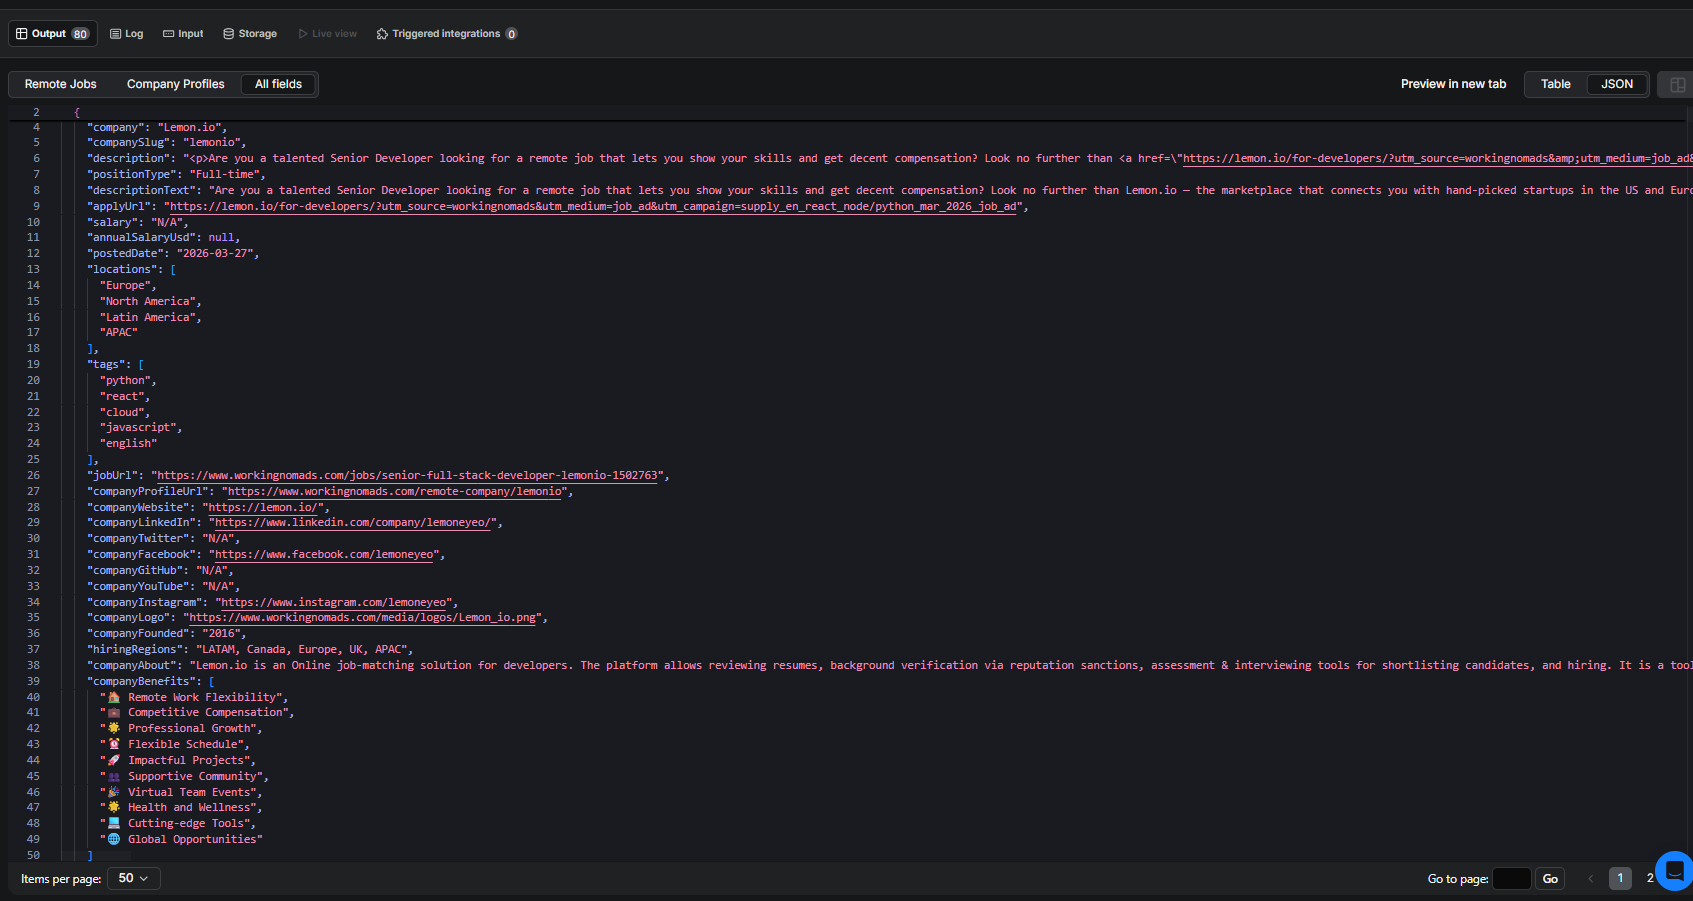Click the "company": "Lemon.io" line
Screen dimensions: 1693x901
(x=157, y=127)
